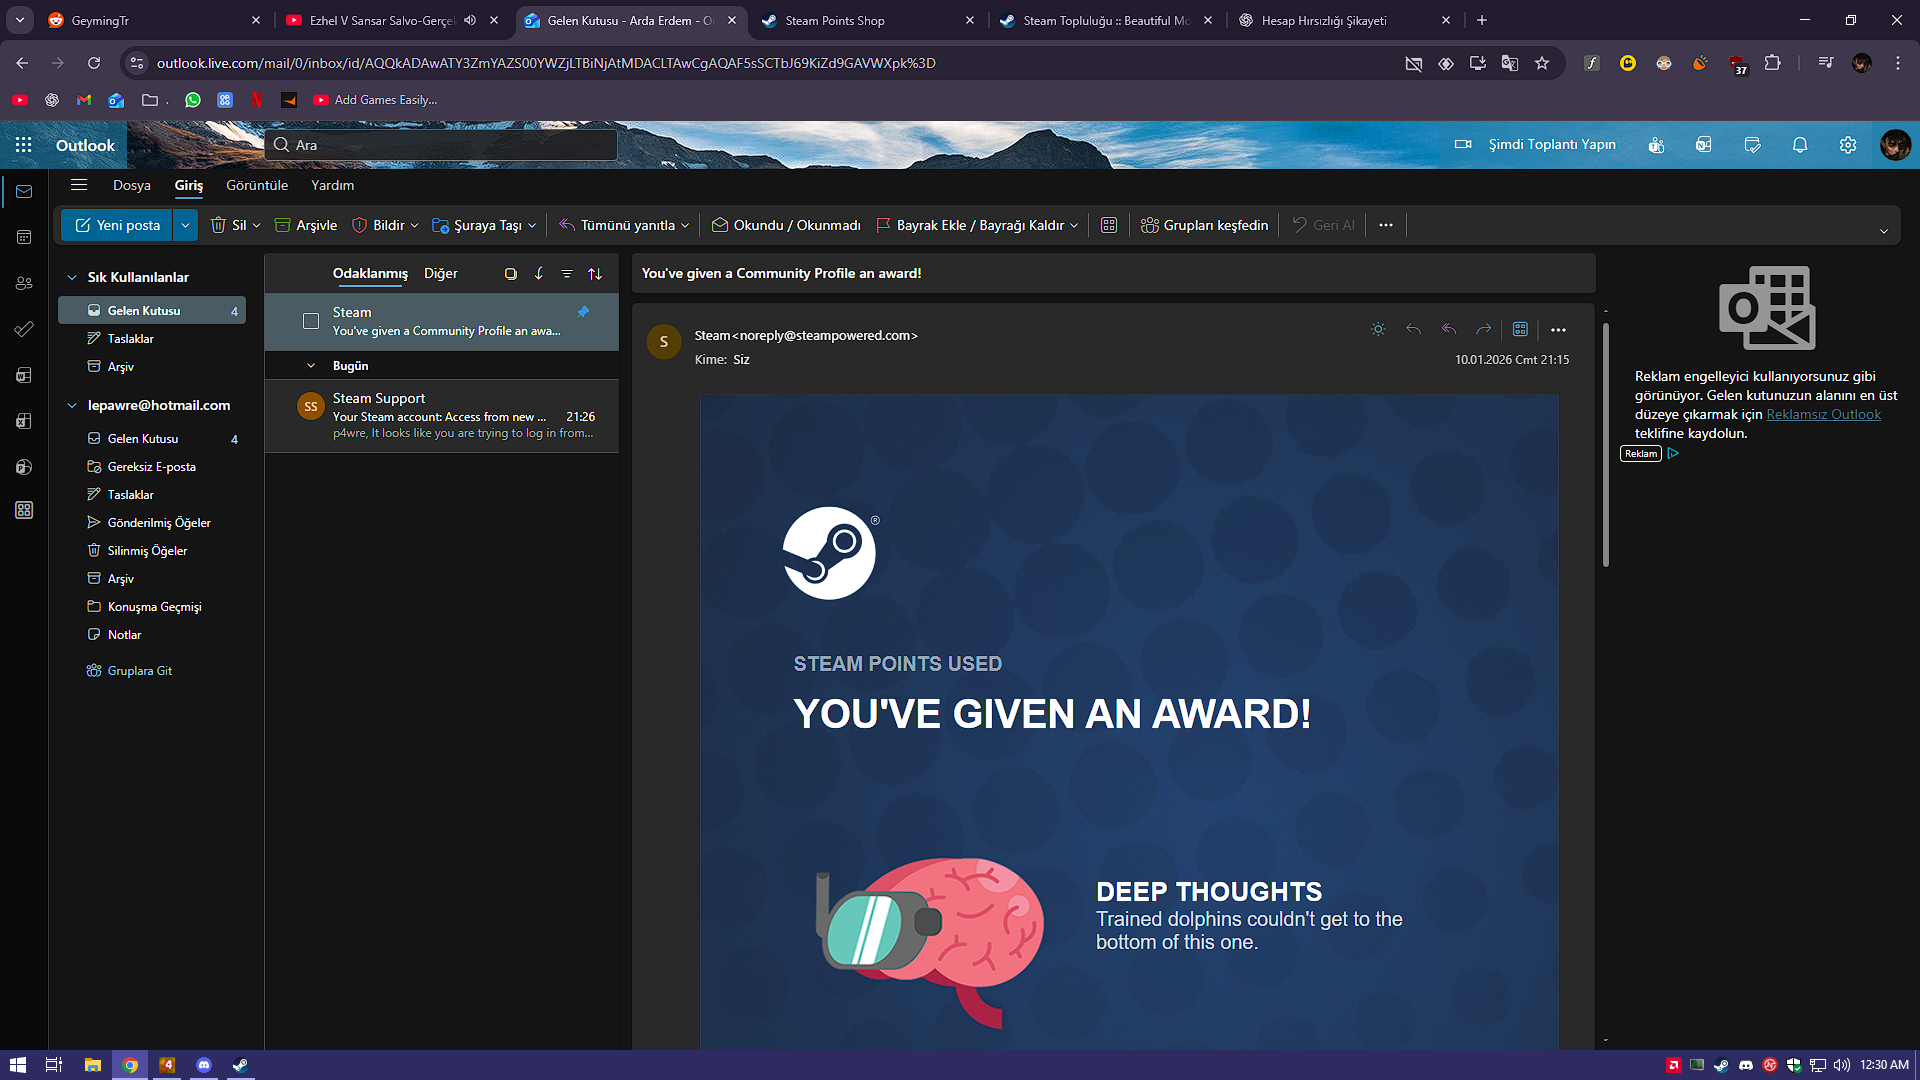Open the More apps icon in left rail
The image size is (1920, 1080).
[x=24, y=510]
